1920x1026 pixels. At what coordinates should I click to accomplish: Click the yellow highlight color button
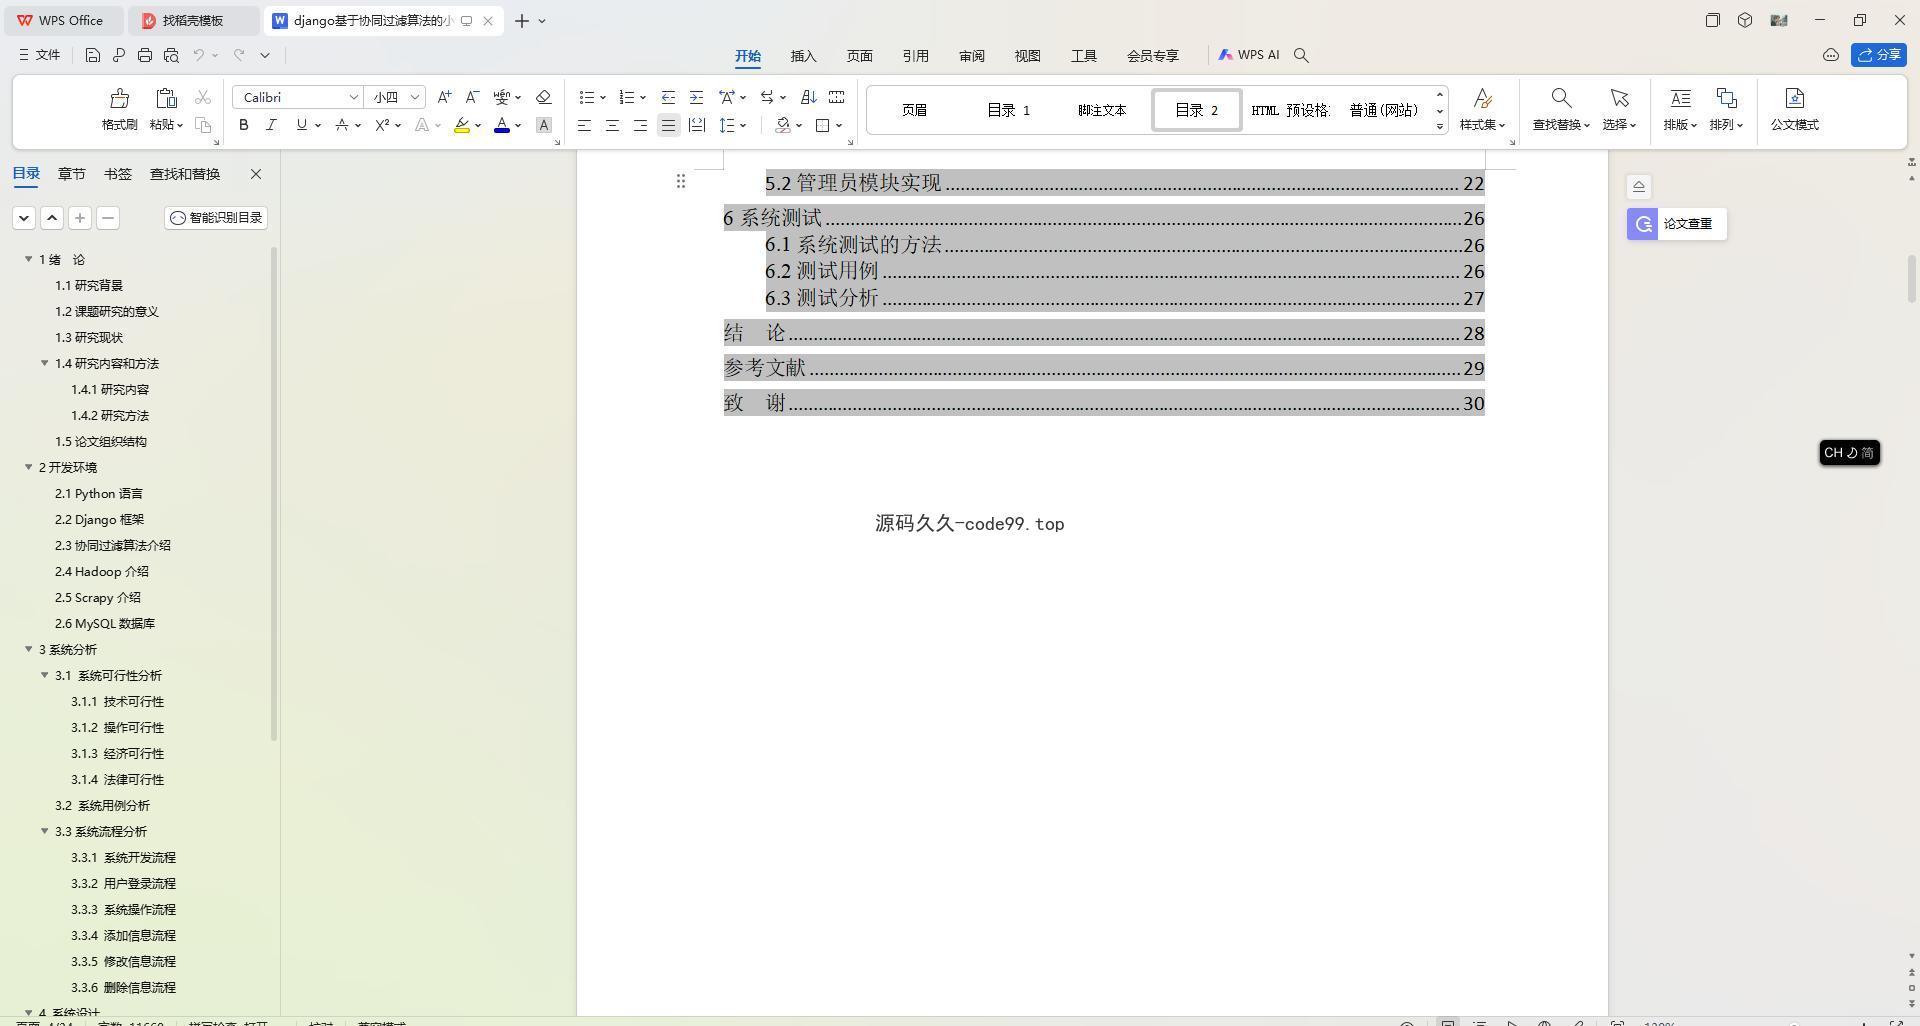(x=461, y=125)
